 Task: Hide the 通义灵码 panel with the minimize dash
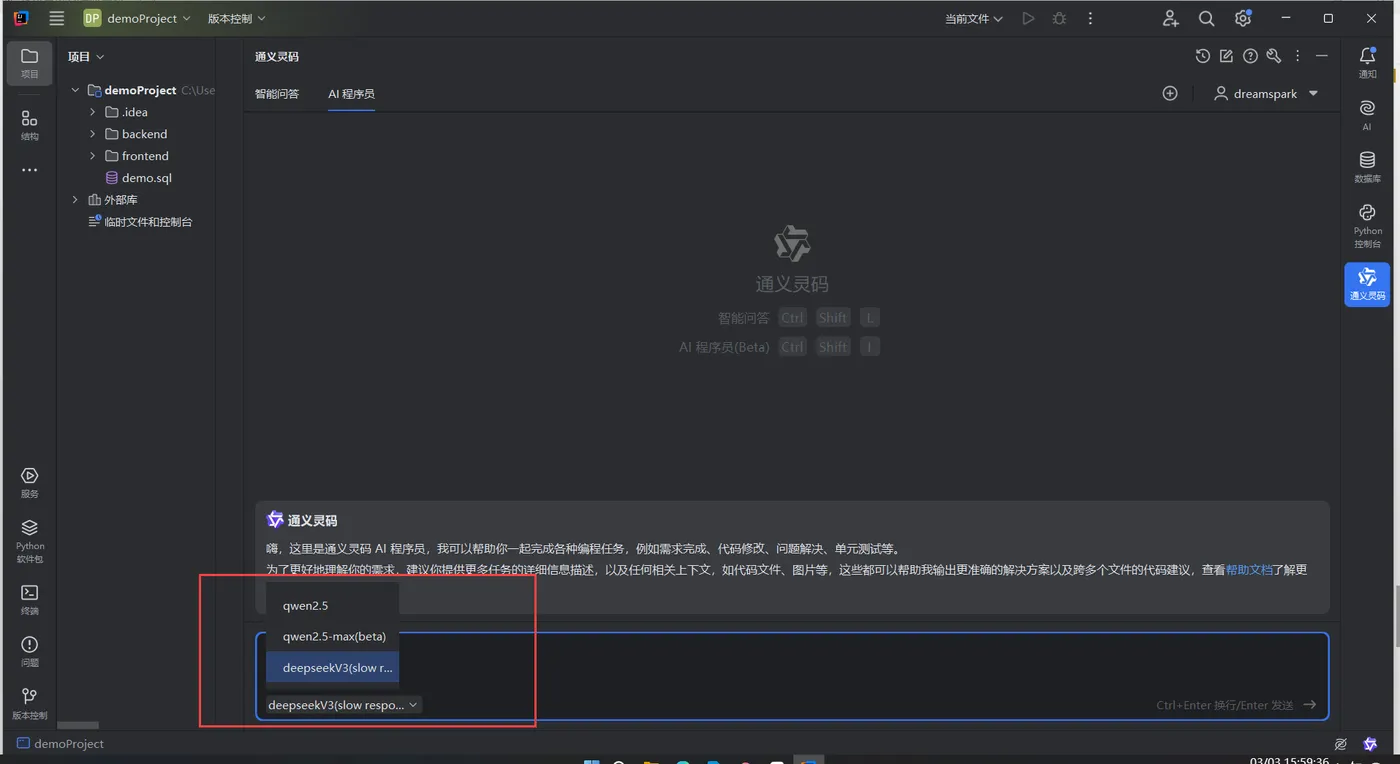coord(1322,56)
